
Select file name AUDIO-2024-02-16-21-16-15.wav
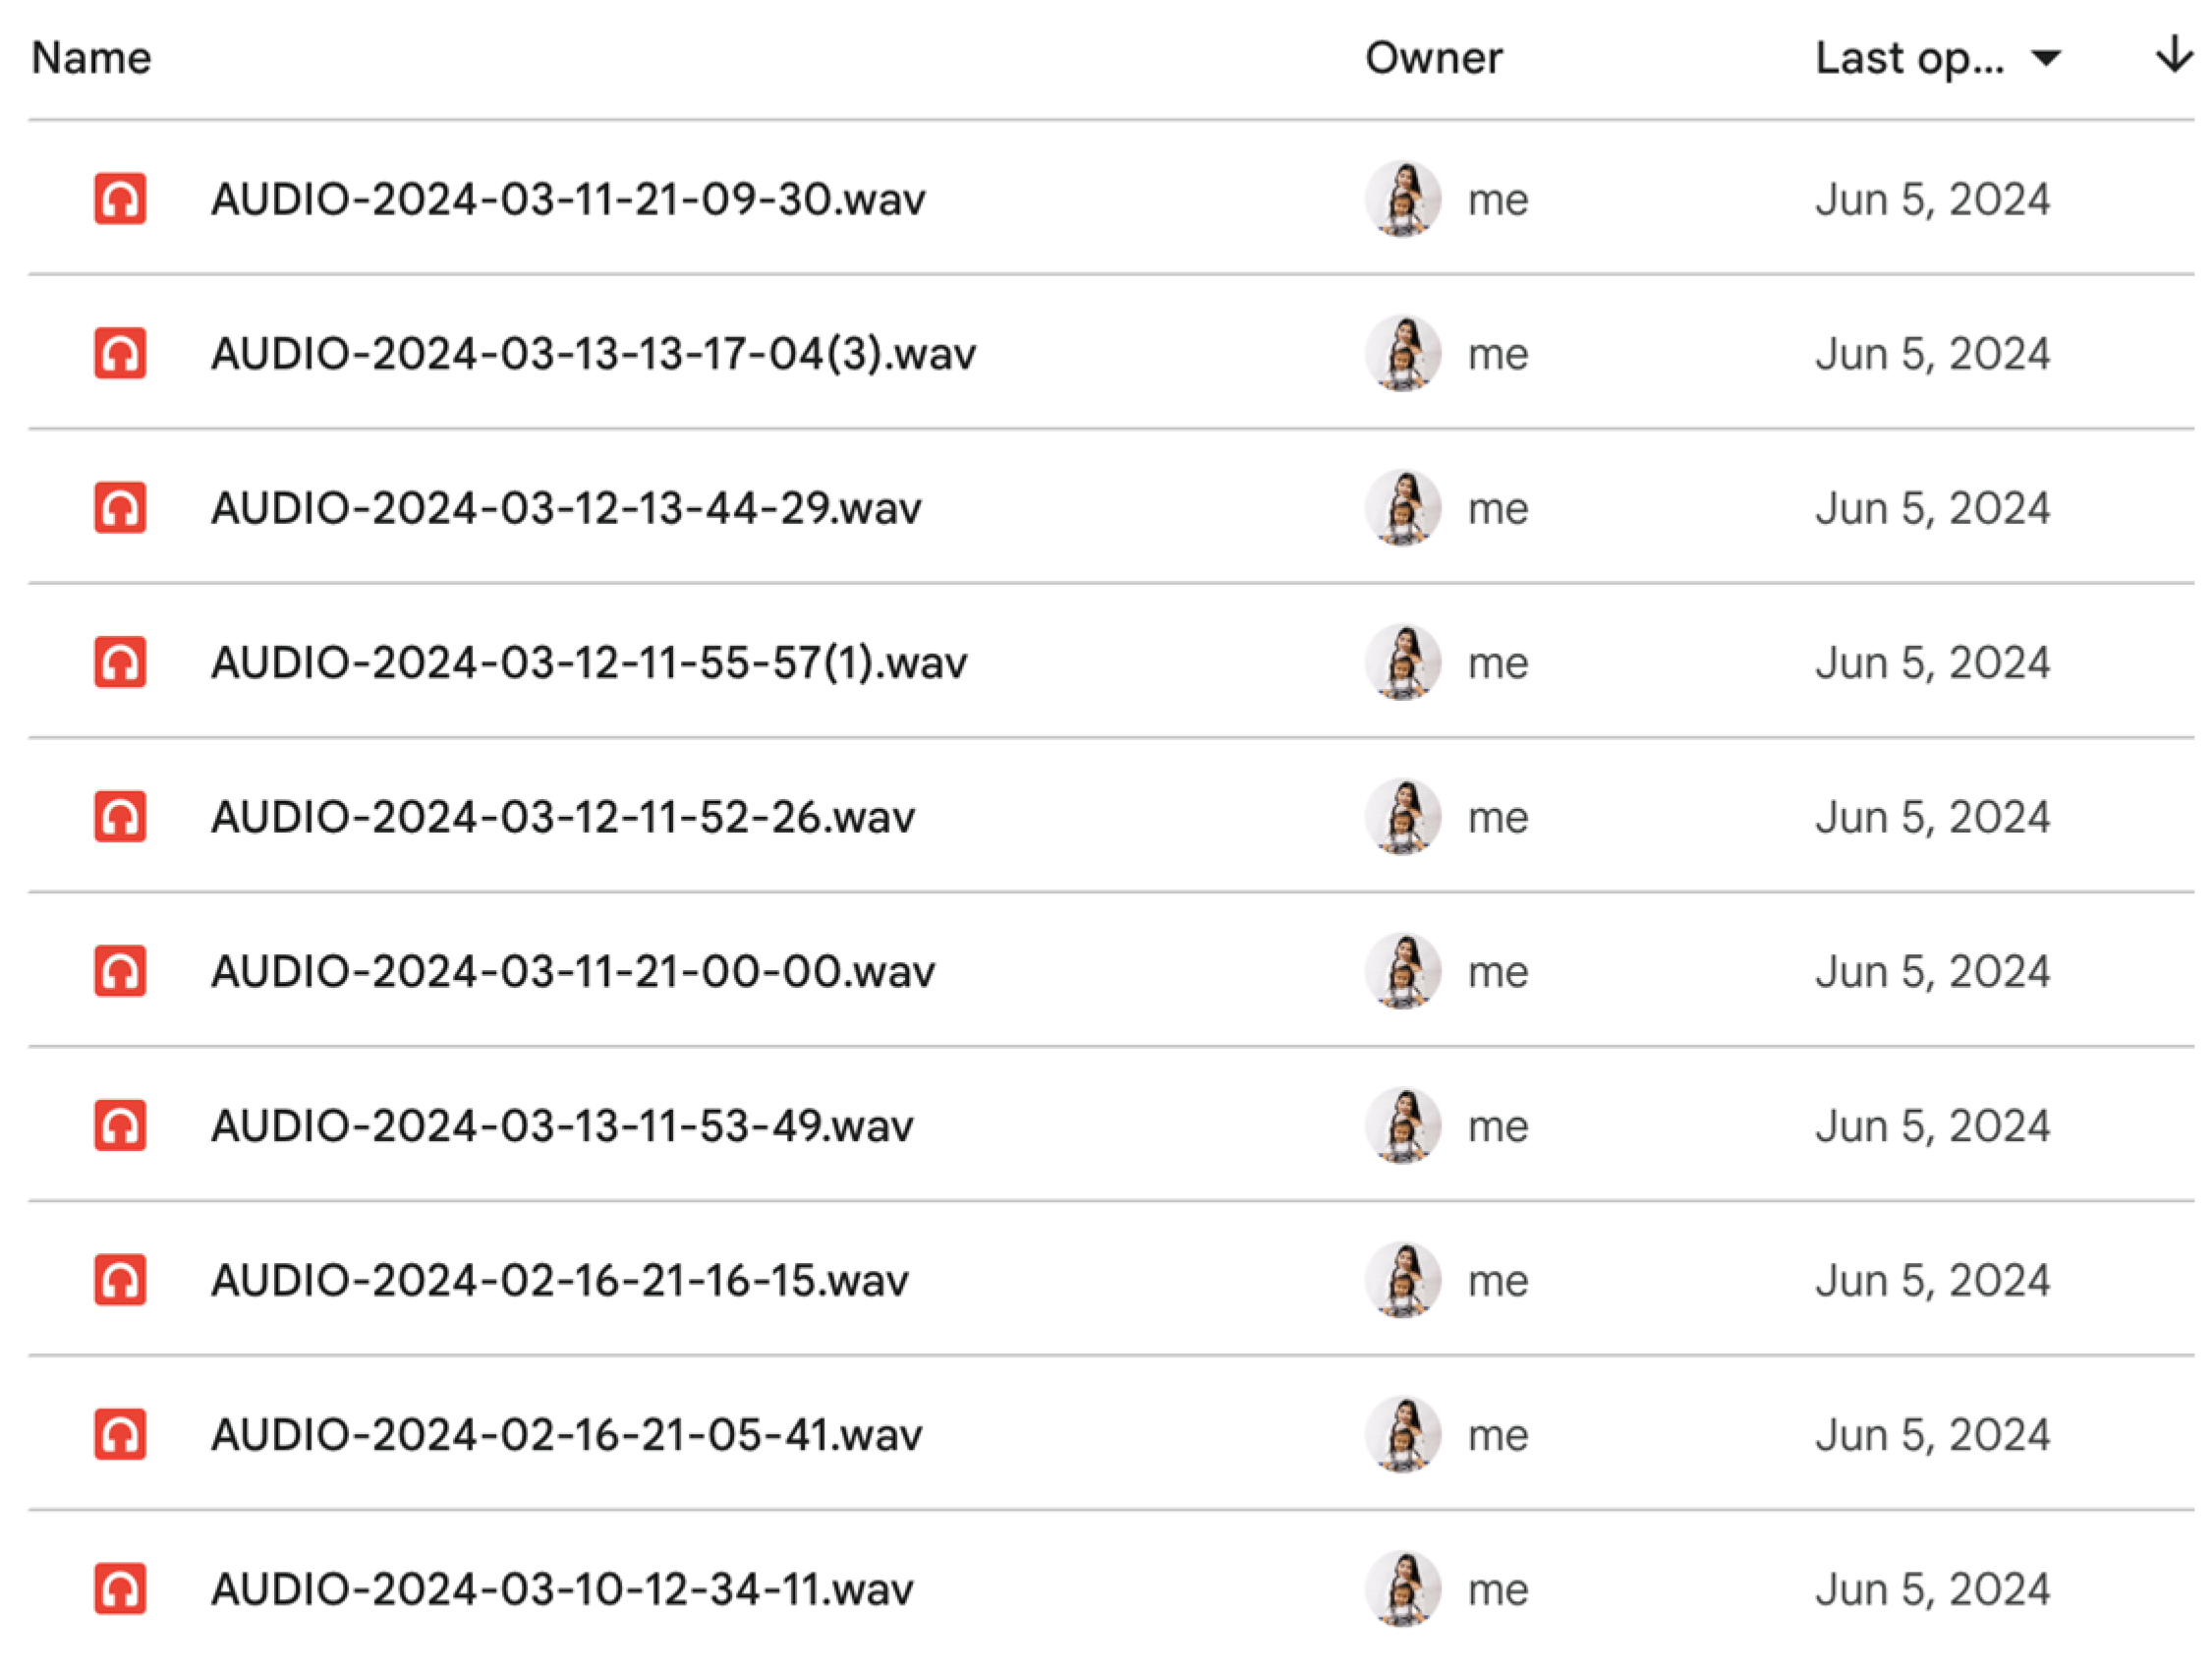point(560,1281)
